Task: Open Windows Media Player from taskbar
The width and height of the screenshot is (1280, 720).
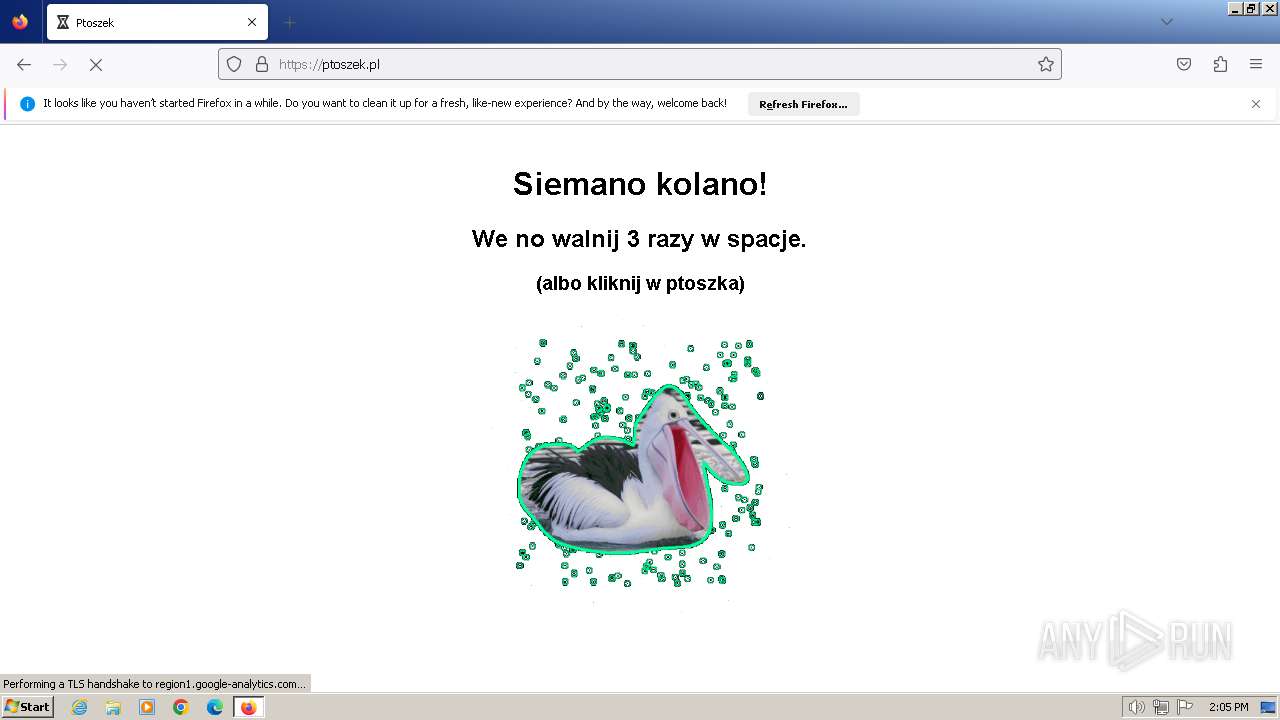Action: coord(147,707)
